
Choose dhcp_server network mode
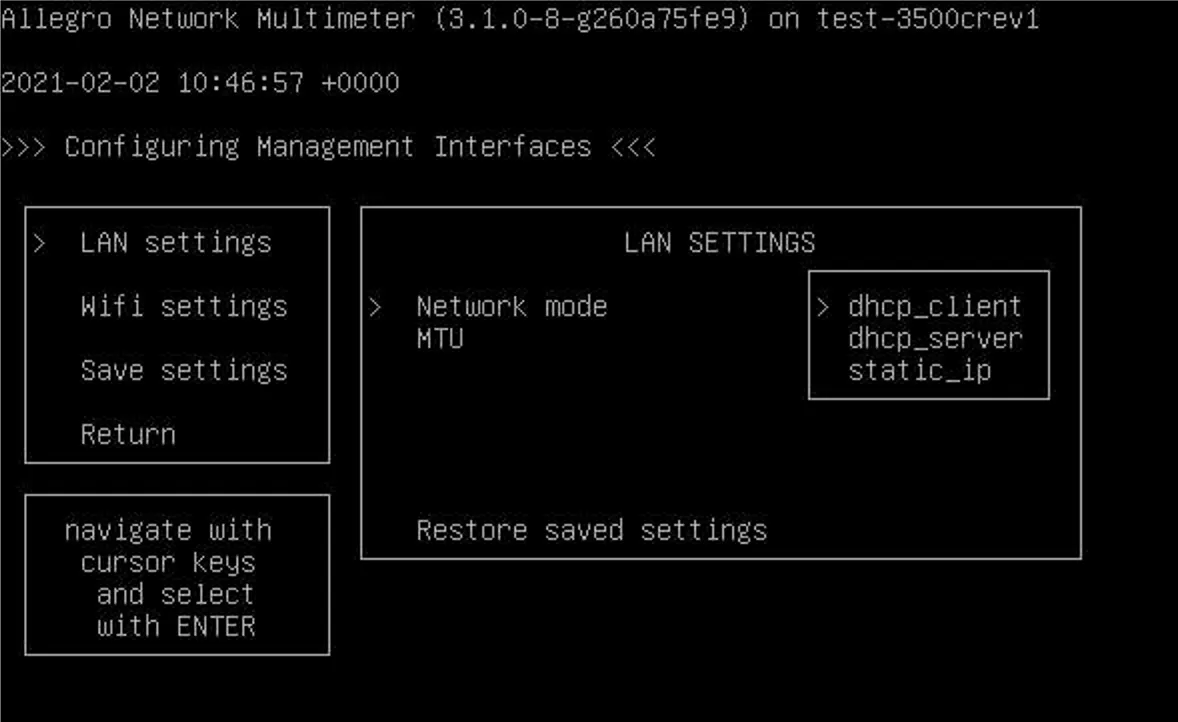pyautogui.click(x=934, y=339)
